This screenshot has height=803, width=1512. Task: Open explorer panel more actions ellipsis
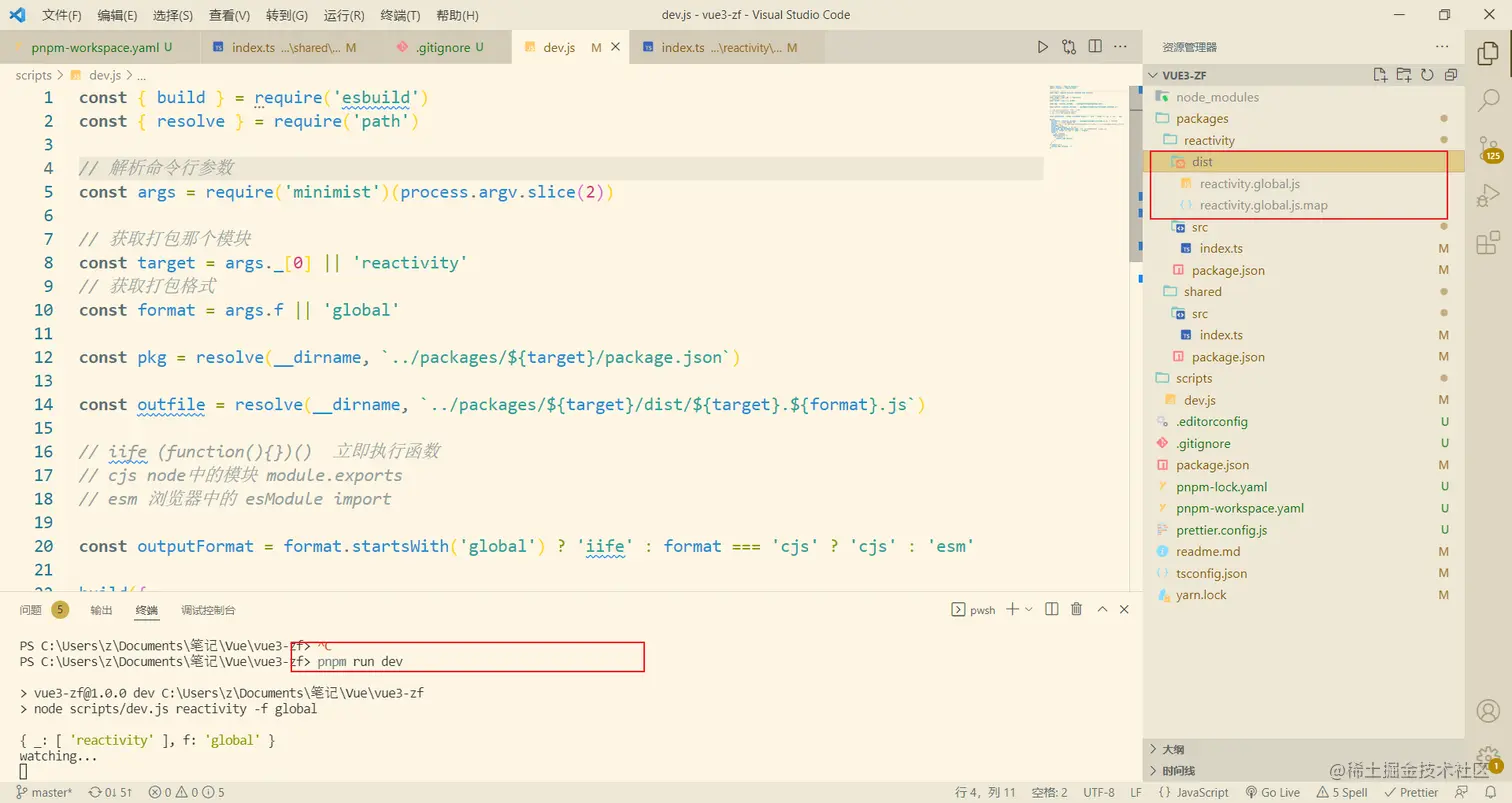click(x=1441, y=47)
